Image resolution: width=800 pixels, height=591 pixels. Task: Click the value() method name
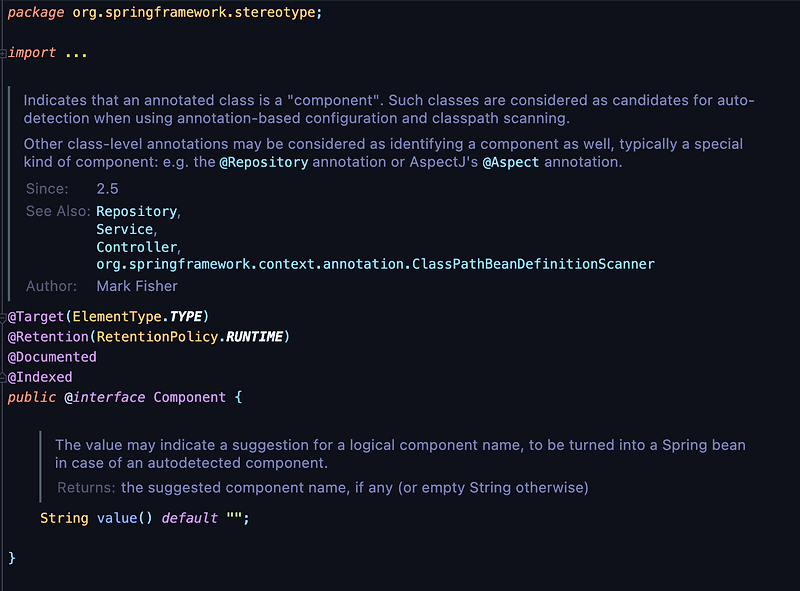coord(117,517)
